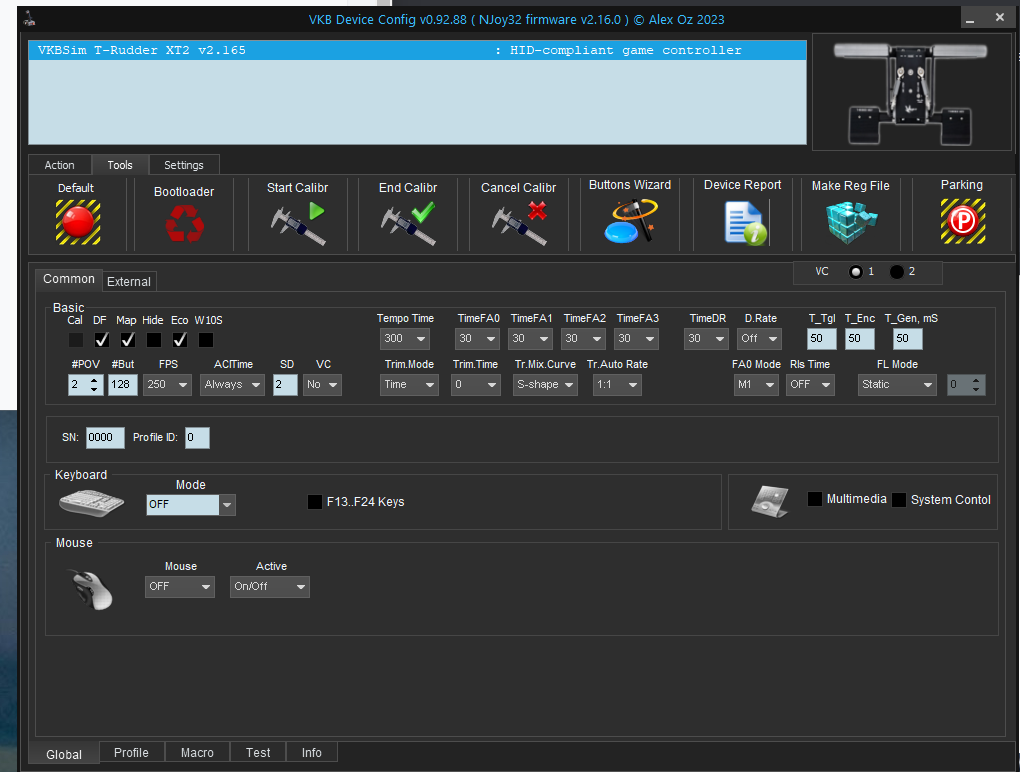Click the SN input field
Image resolution: width=1020 pixels, height=772 pixels.
(x=105, y=438)
